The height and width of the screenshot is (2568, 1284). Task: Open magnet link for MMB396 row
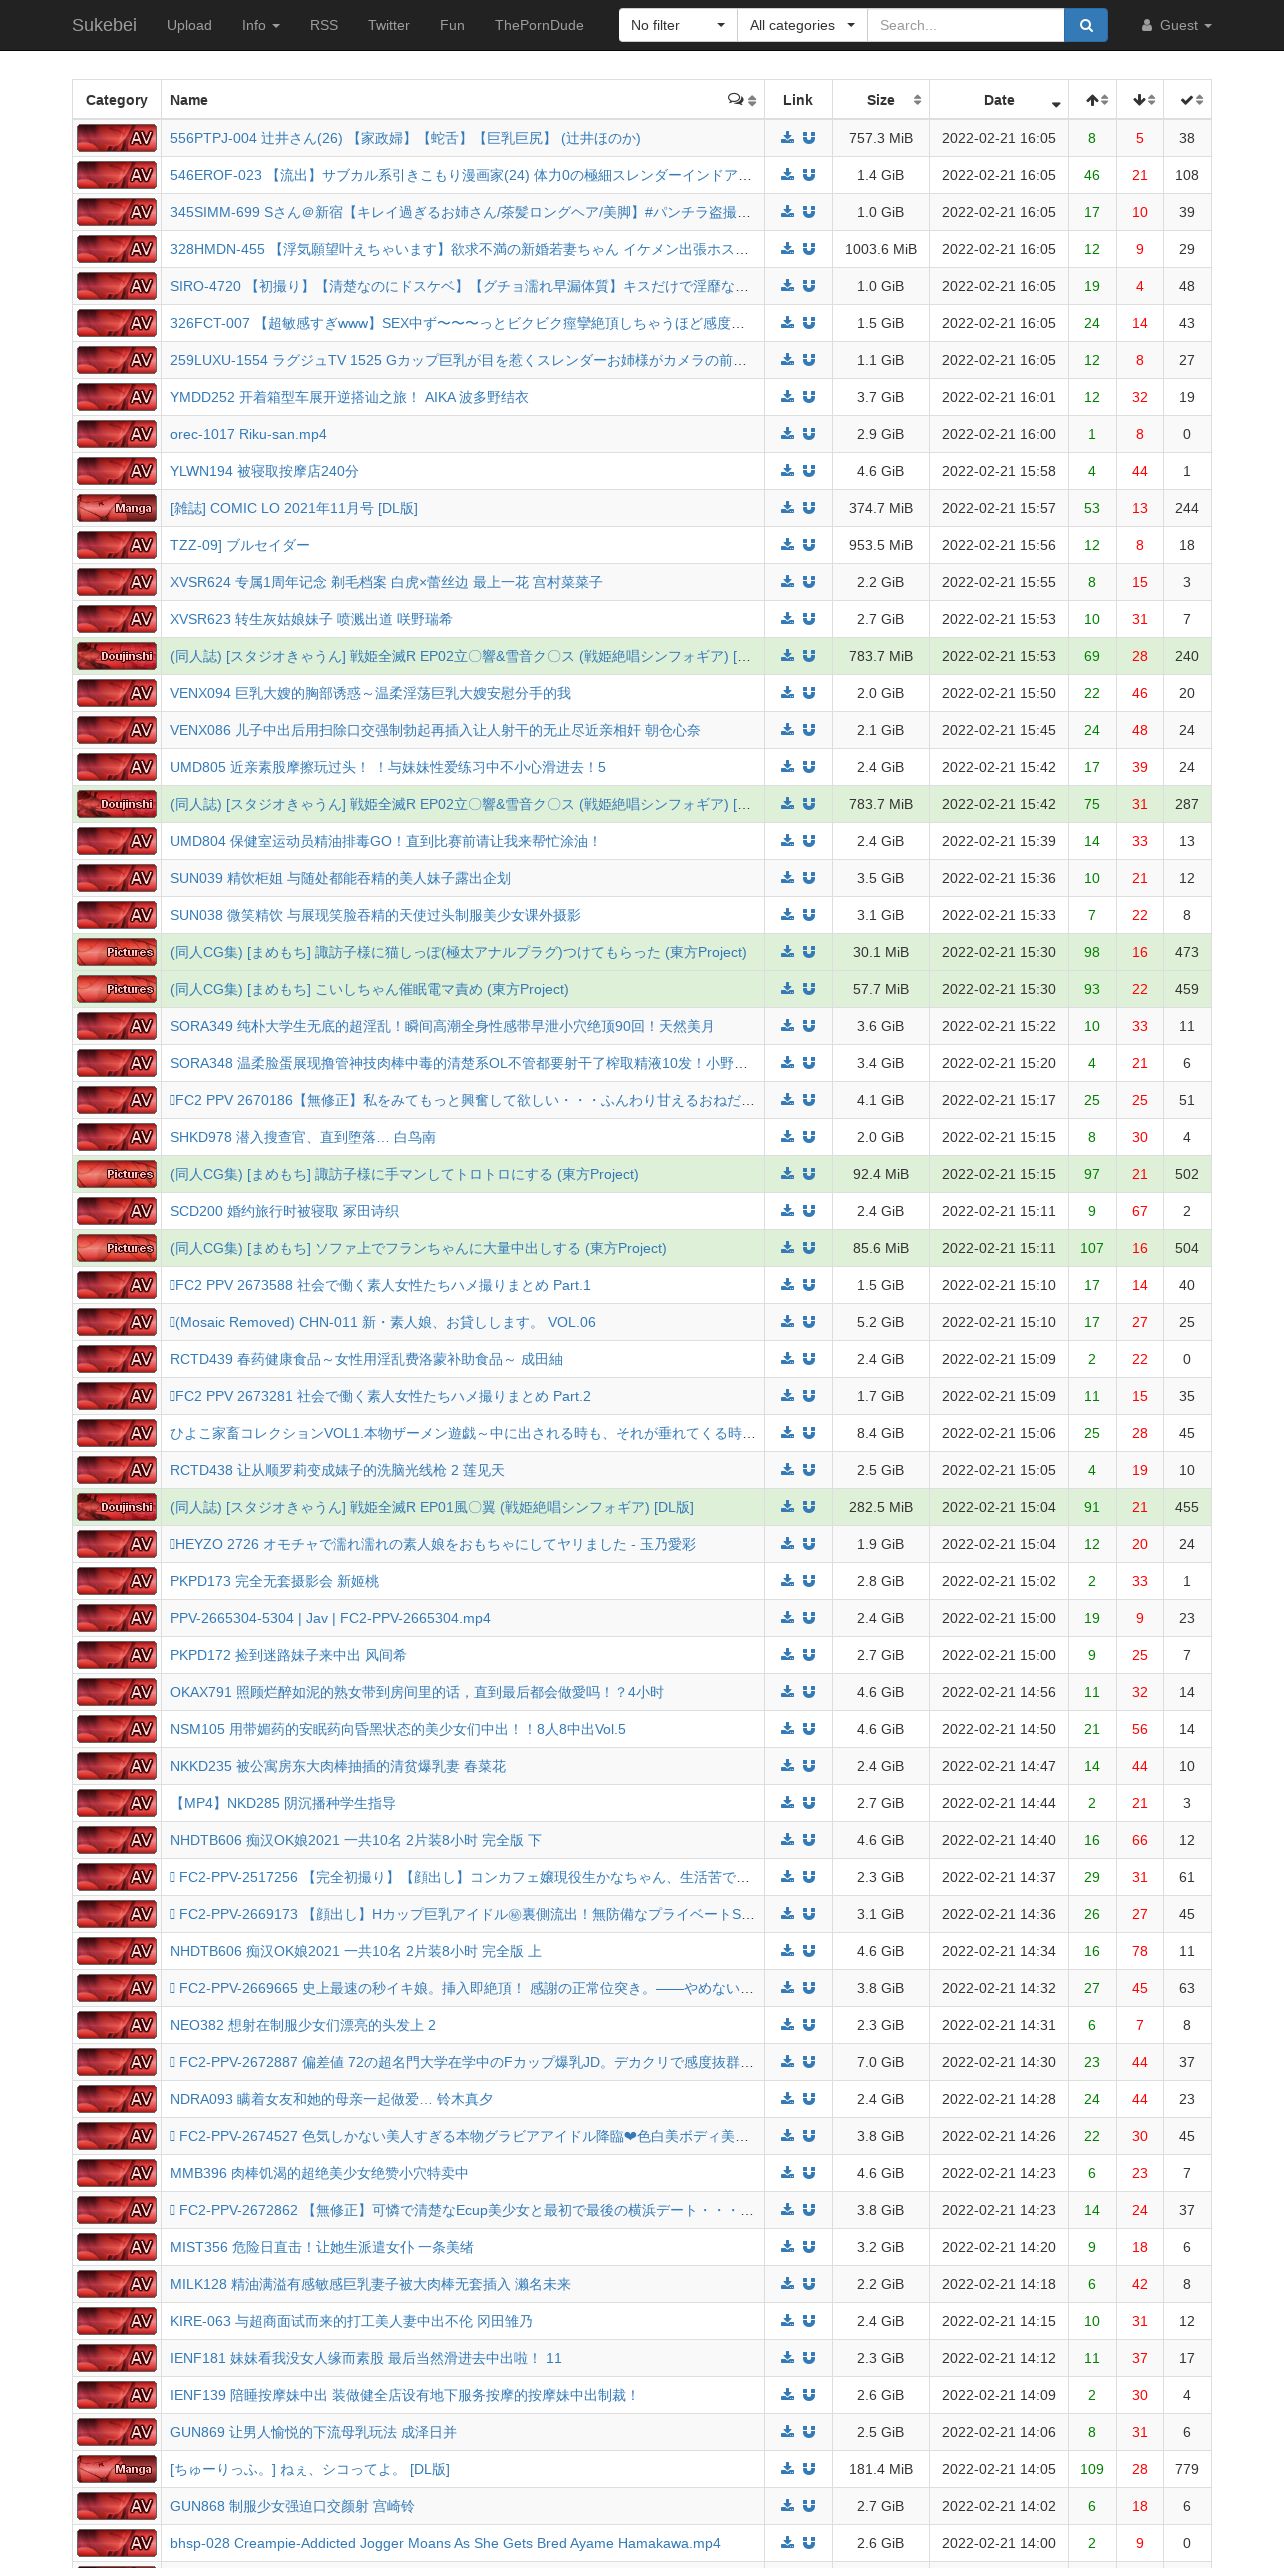pyautogui.click(x=809, y=2173)
